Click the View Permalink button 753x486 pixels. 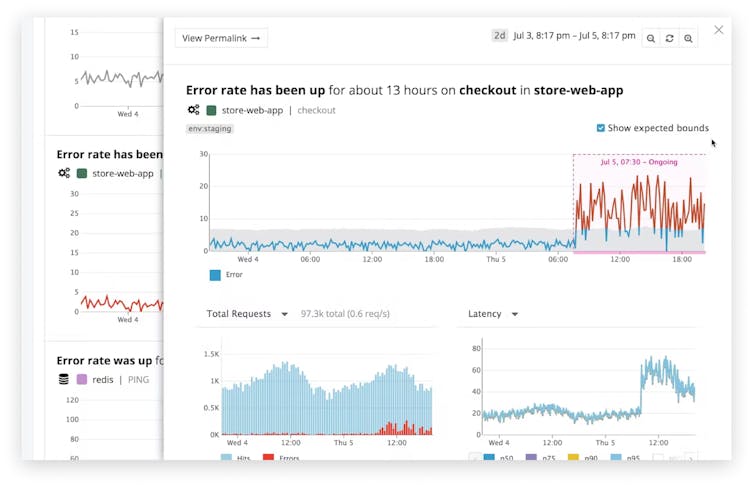(x=221, y=38)
